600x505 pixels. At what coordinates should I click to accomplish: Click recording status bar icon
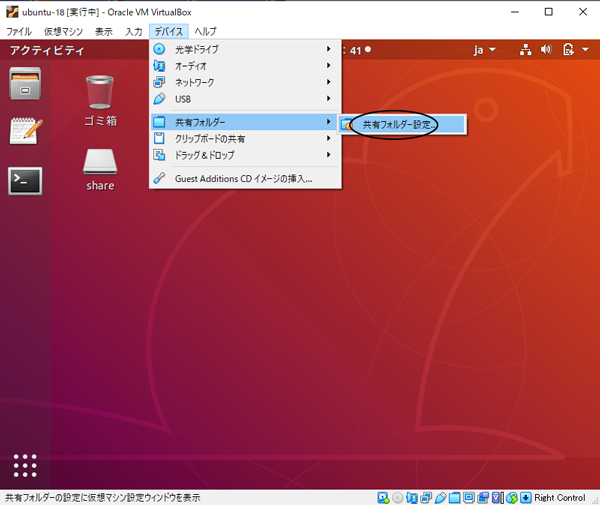pos(483,498)
